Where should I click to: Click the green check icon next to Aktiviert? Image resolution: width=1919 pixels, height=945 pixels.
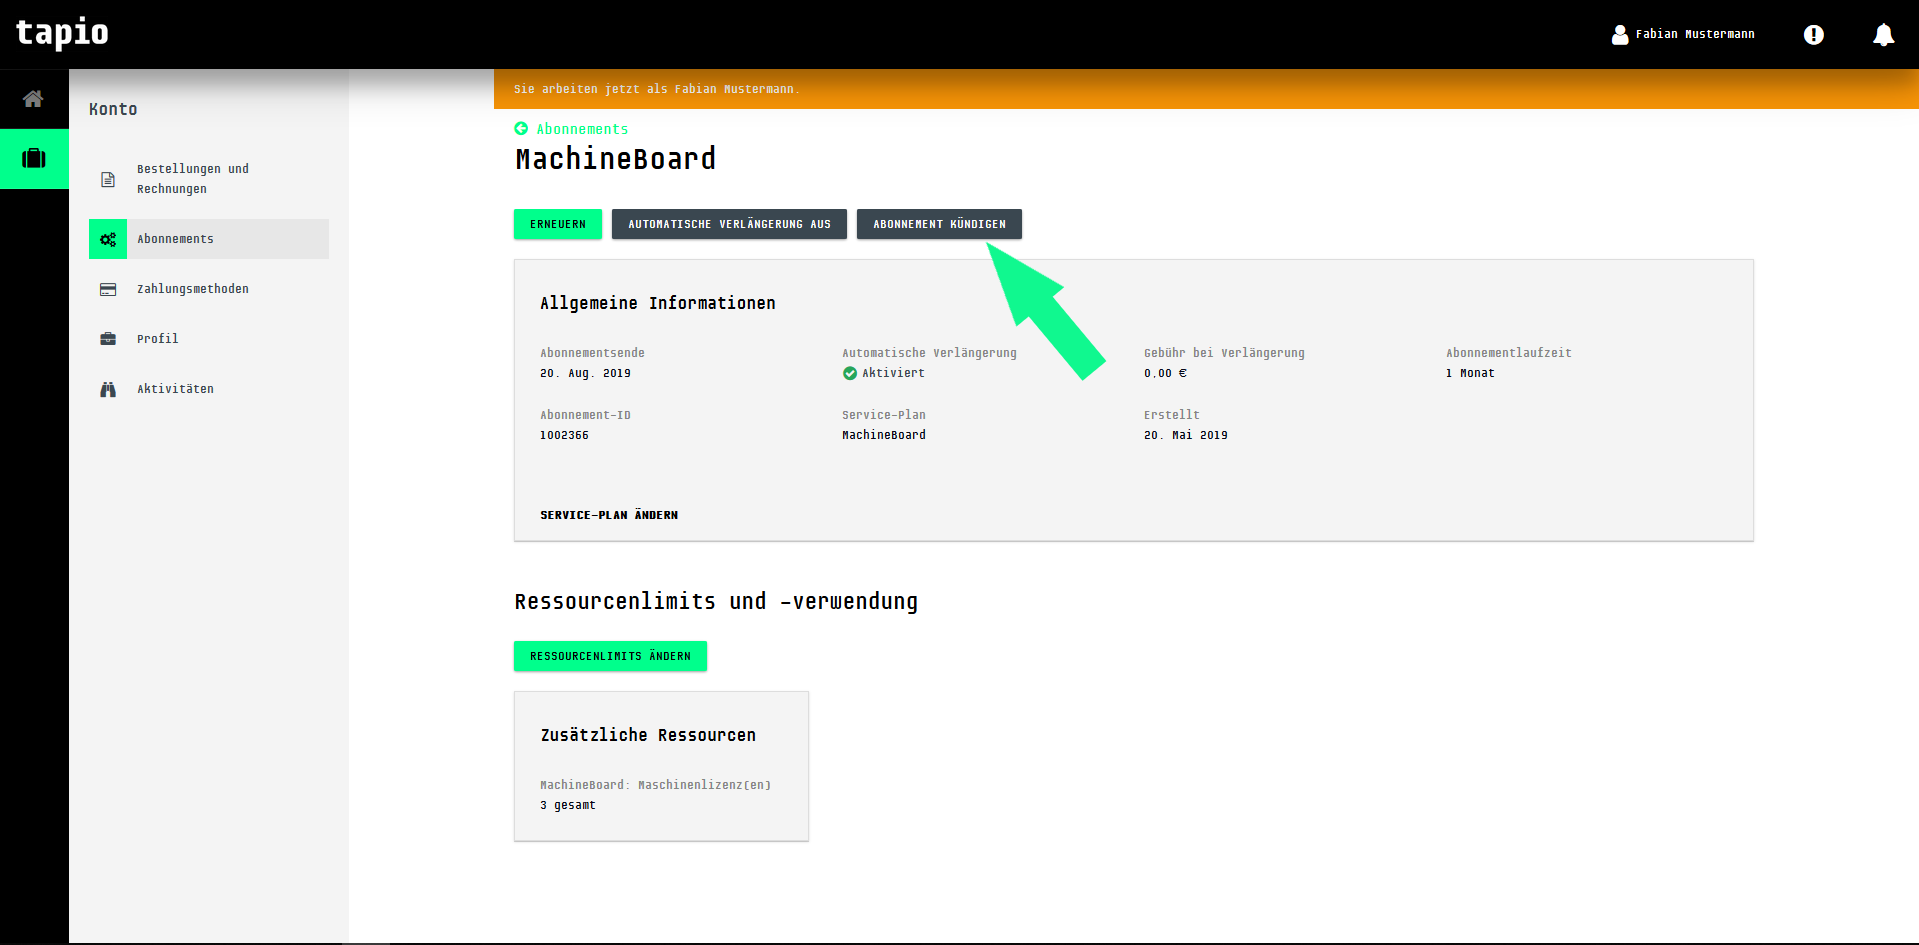(x=850, y=373)
